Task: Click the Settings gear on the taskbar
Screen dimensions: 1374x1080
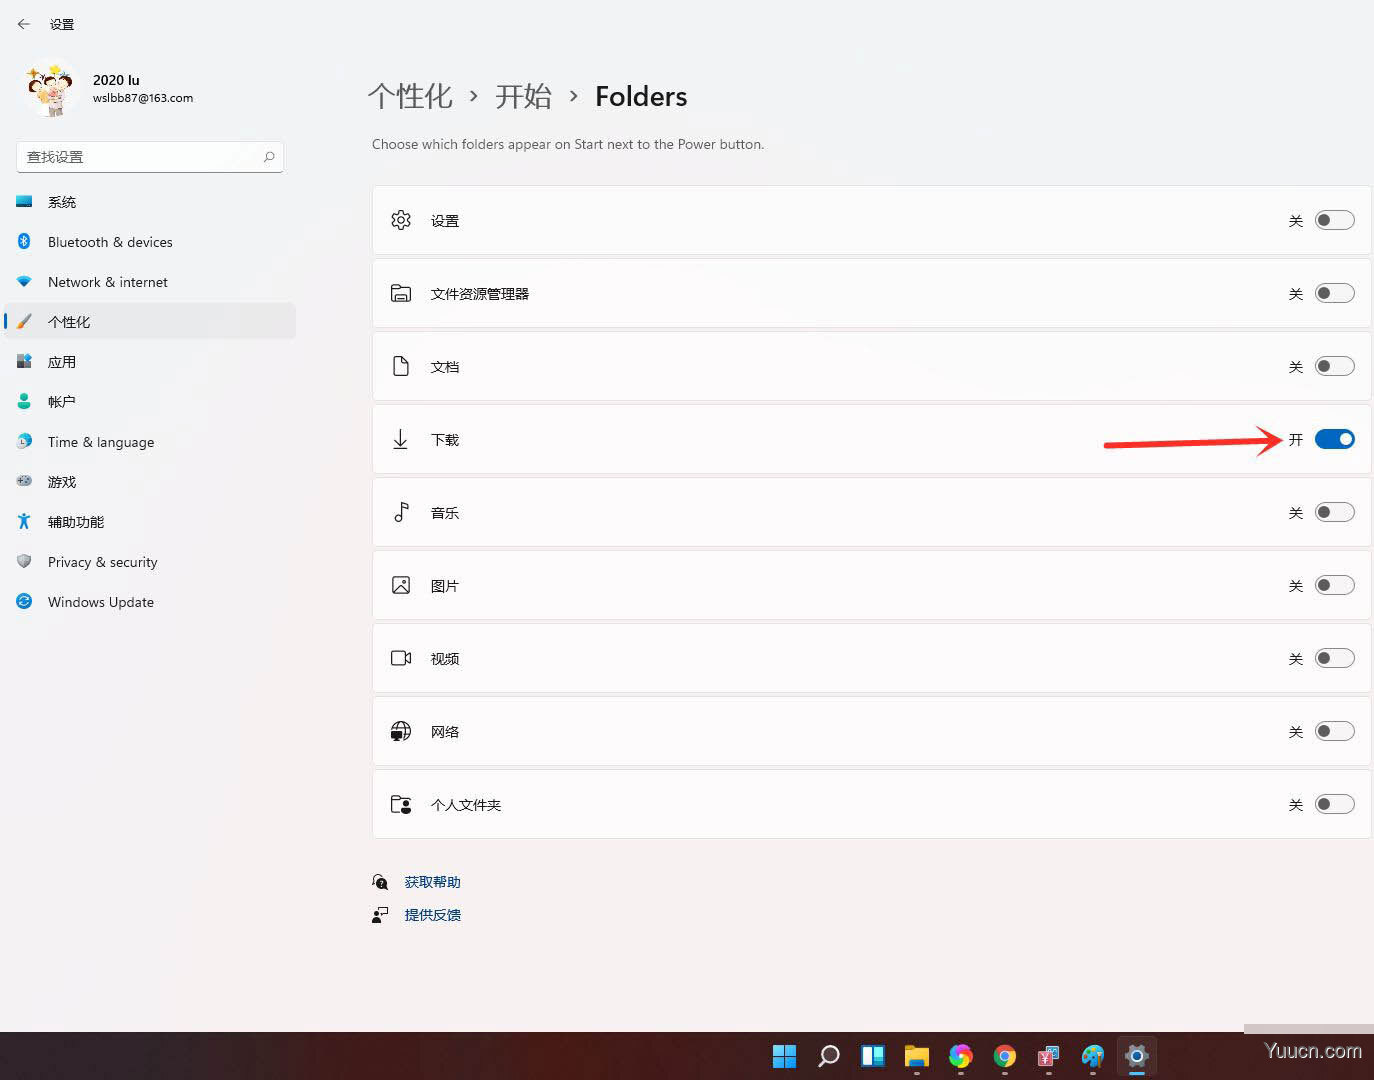Action: click(1137, 1056)
